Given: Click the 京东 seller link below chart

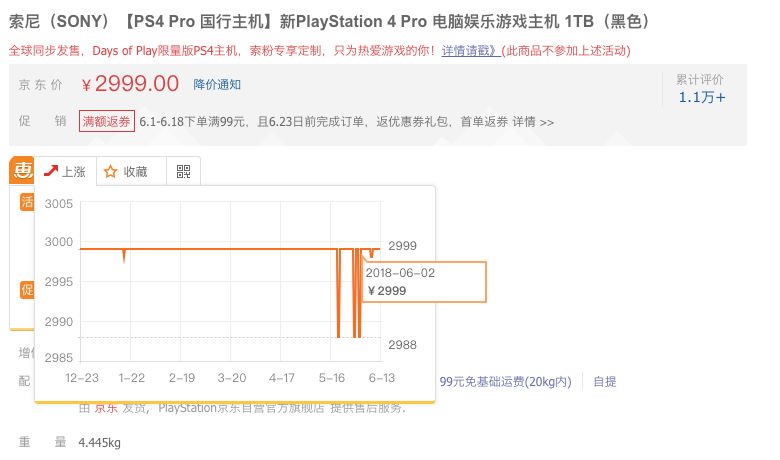Looking at the screenshot, I should point(106,407).
